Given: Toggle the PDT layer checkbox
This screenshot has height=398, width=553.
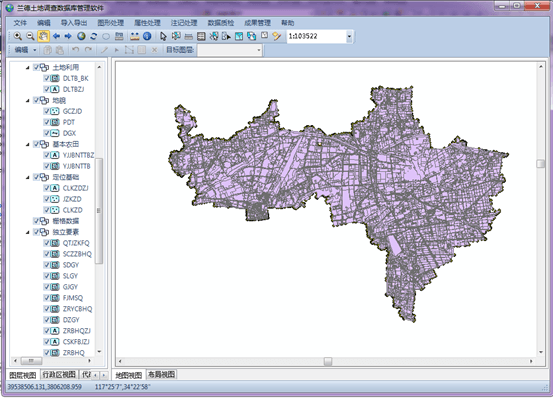Looking at the screenshot, I should tap(47, 122).
